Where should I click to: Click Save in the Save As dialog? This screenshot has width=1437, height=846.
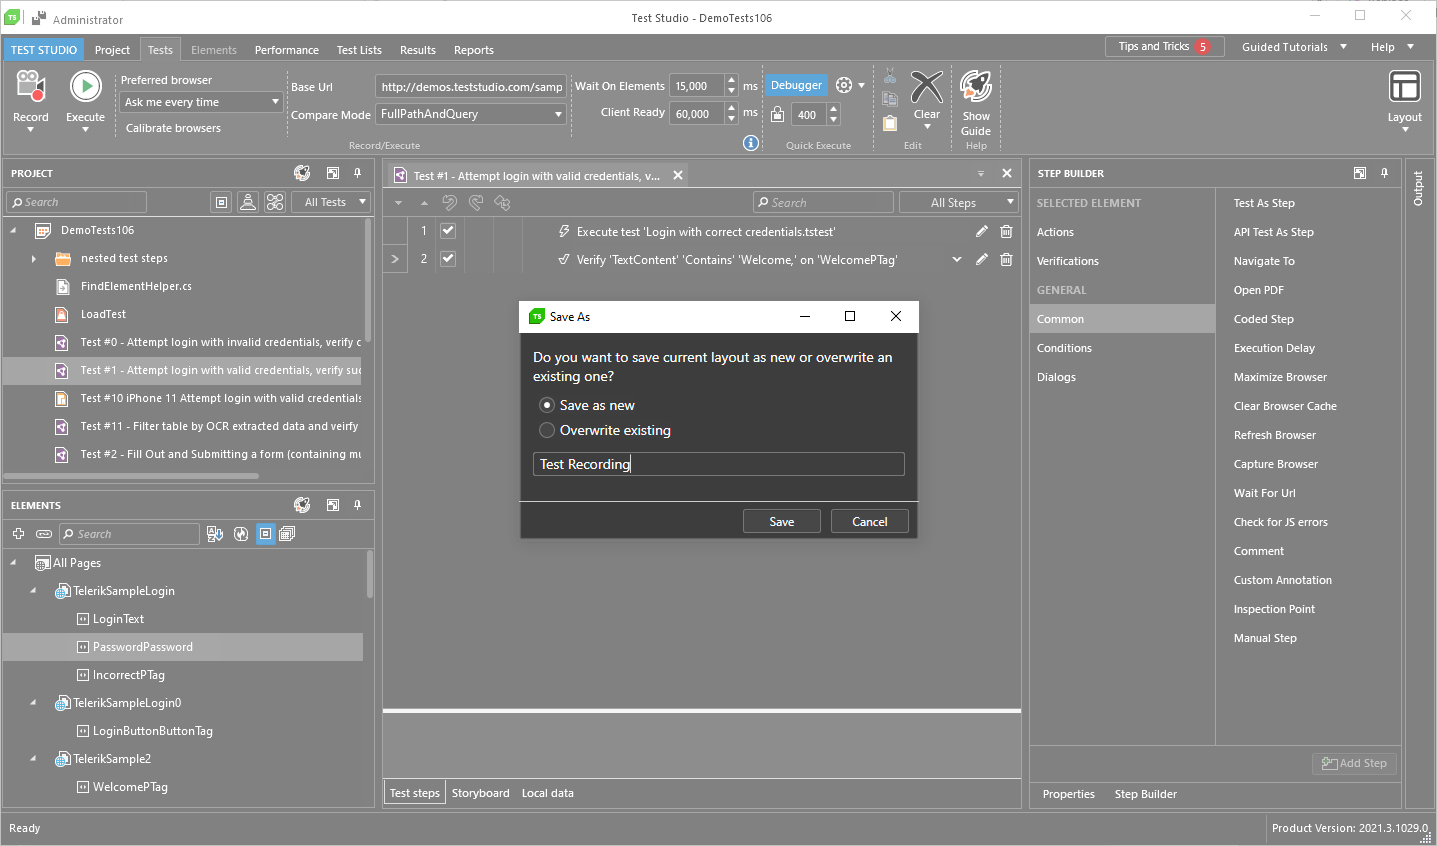(782, 521)
